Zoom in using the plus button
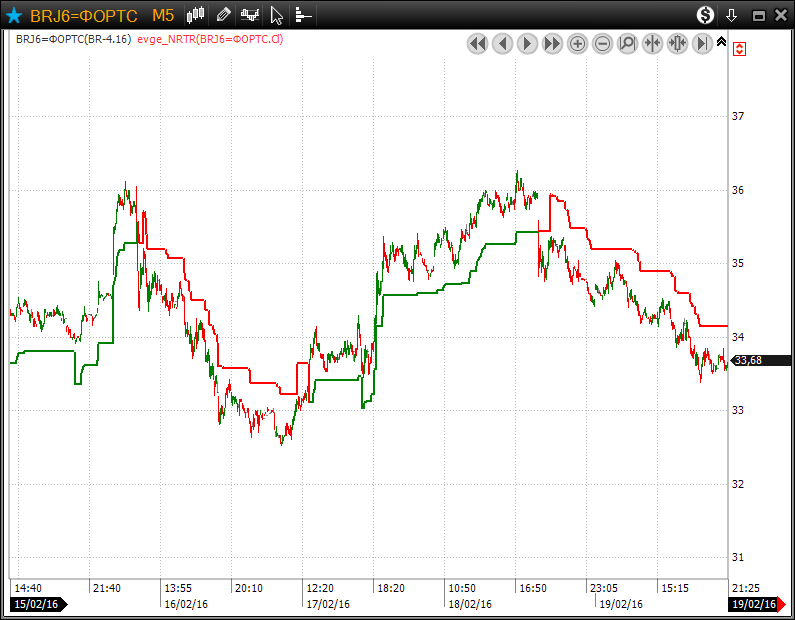 (577, 44)
